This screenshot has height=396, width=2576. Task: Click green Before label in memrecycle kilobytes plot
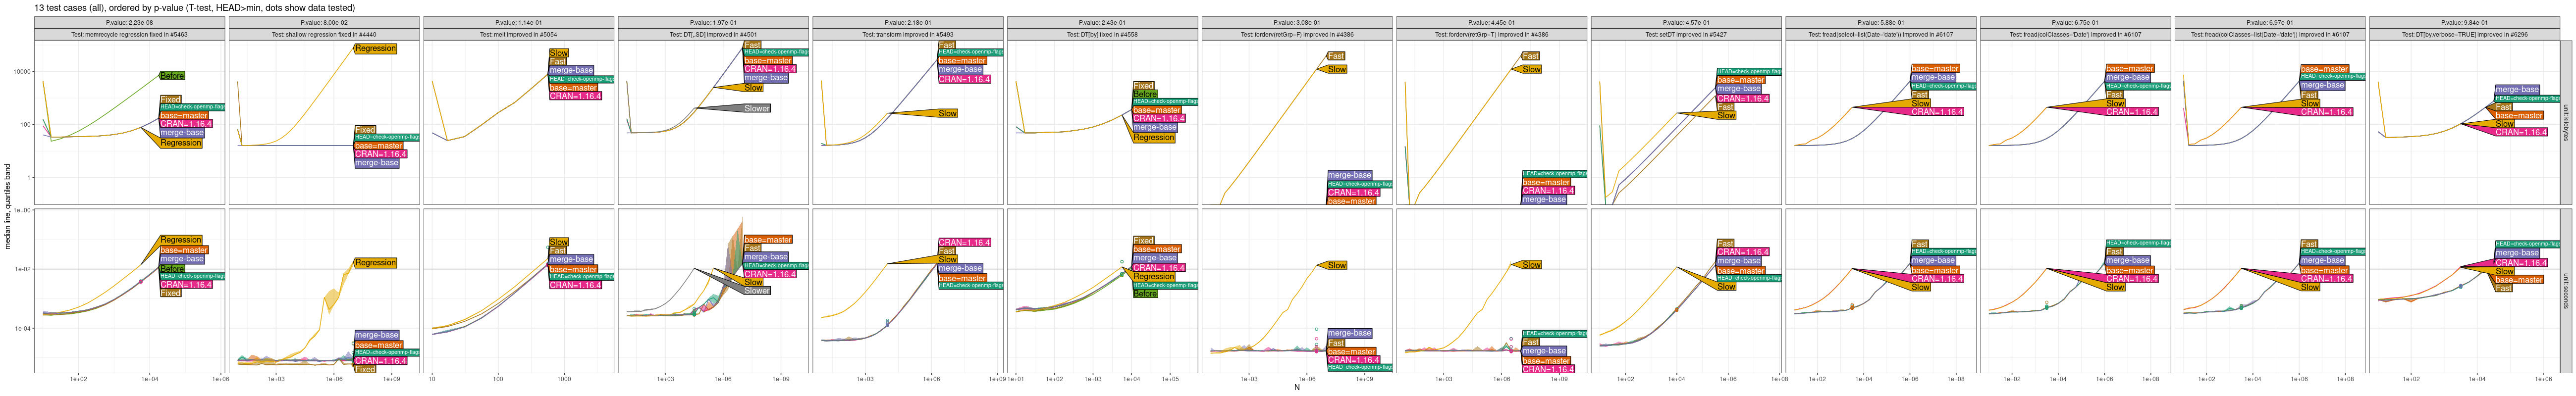tap(172, 76)
